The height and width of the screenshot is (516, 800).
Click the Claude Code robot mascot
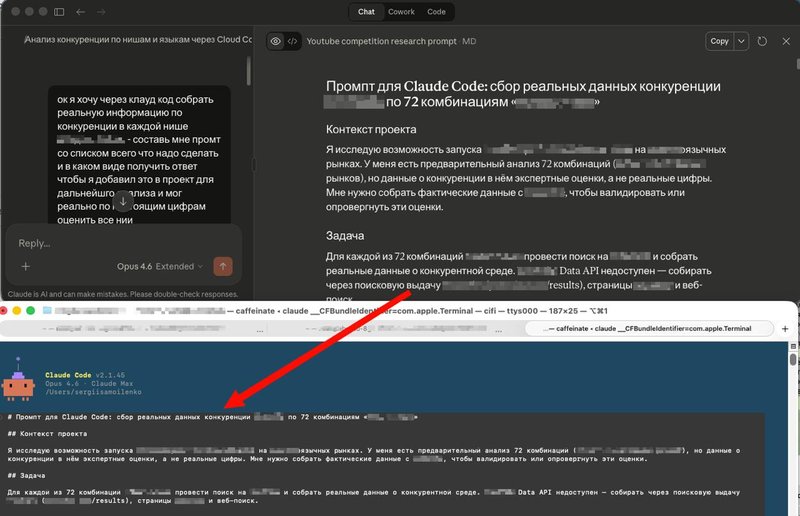coord(18,379)
